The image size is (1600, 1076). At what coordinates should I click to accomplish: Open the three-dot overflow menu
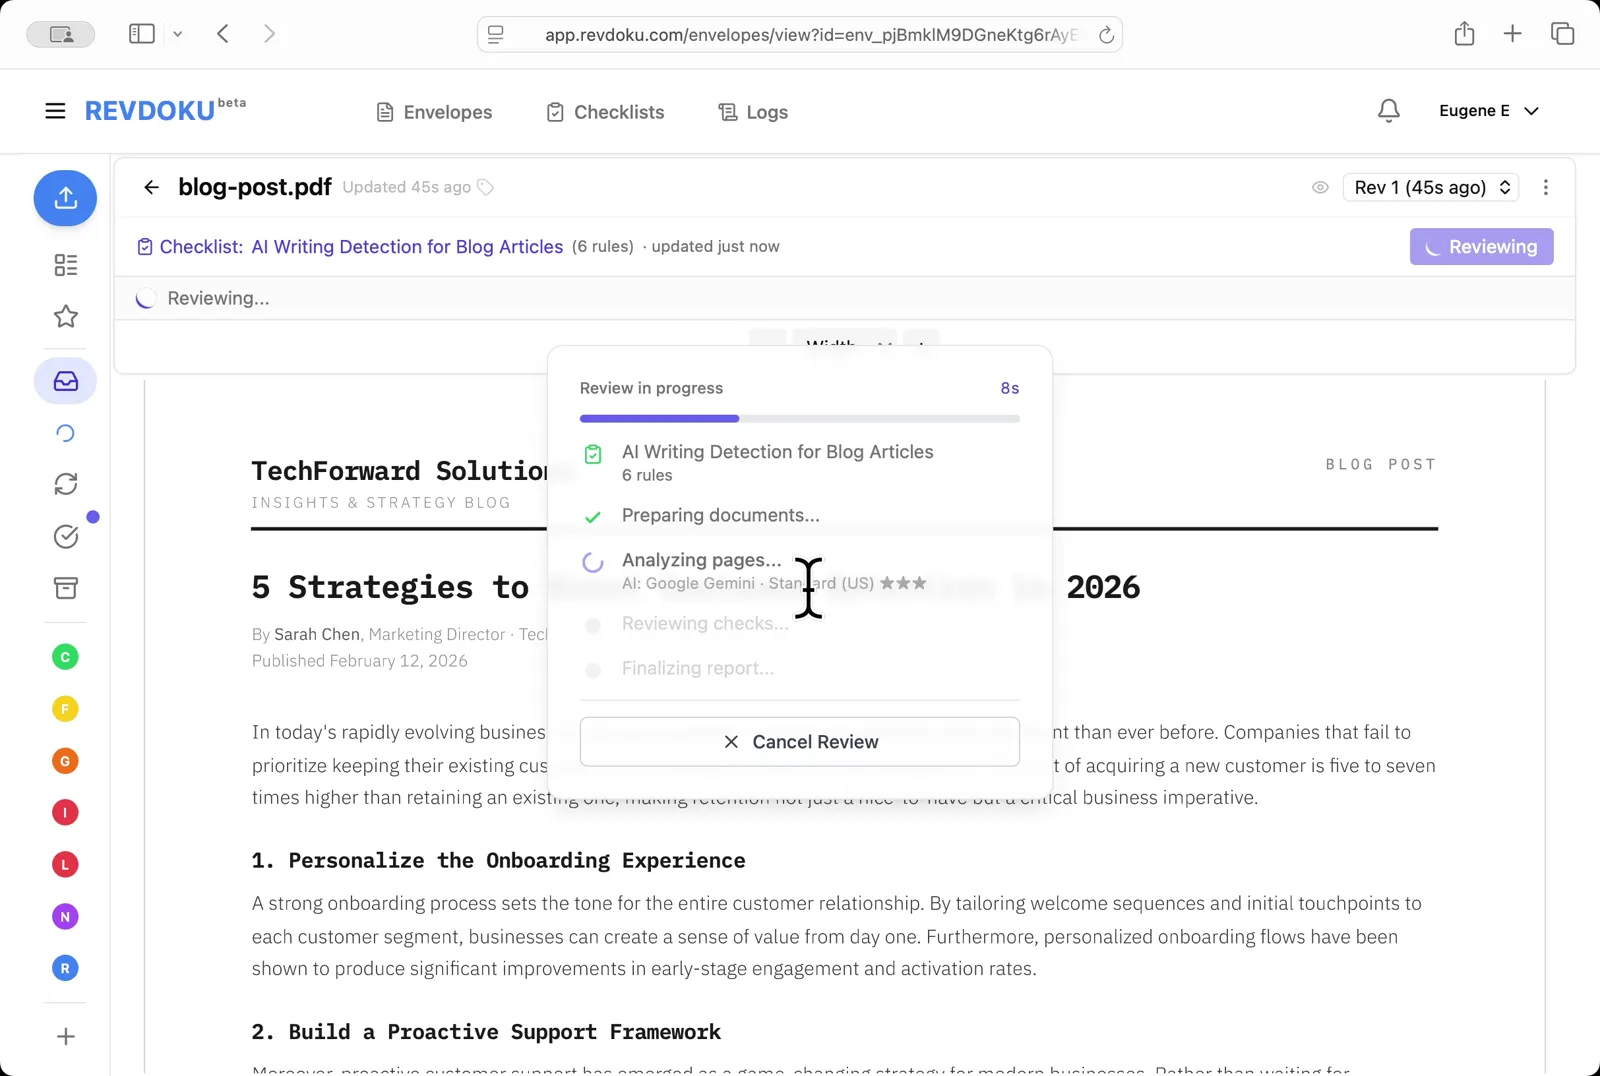(x=1545, y=187)
